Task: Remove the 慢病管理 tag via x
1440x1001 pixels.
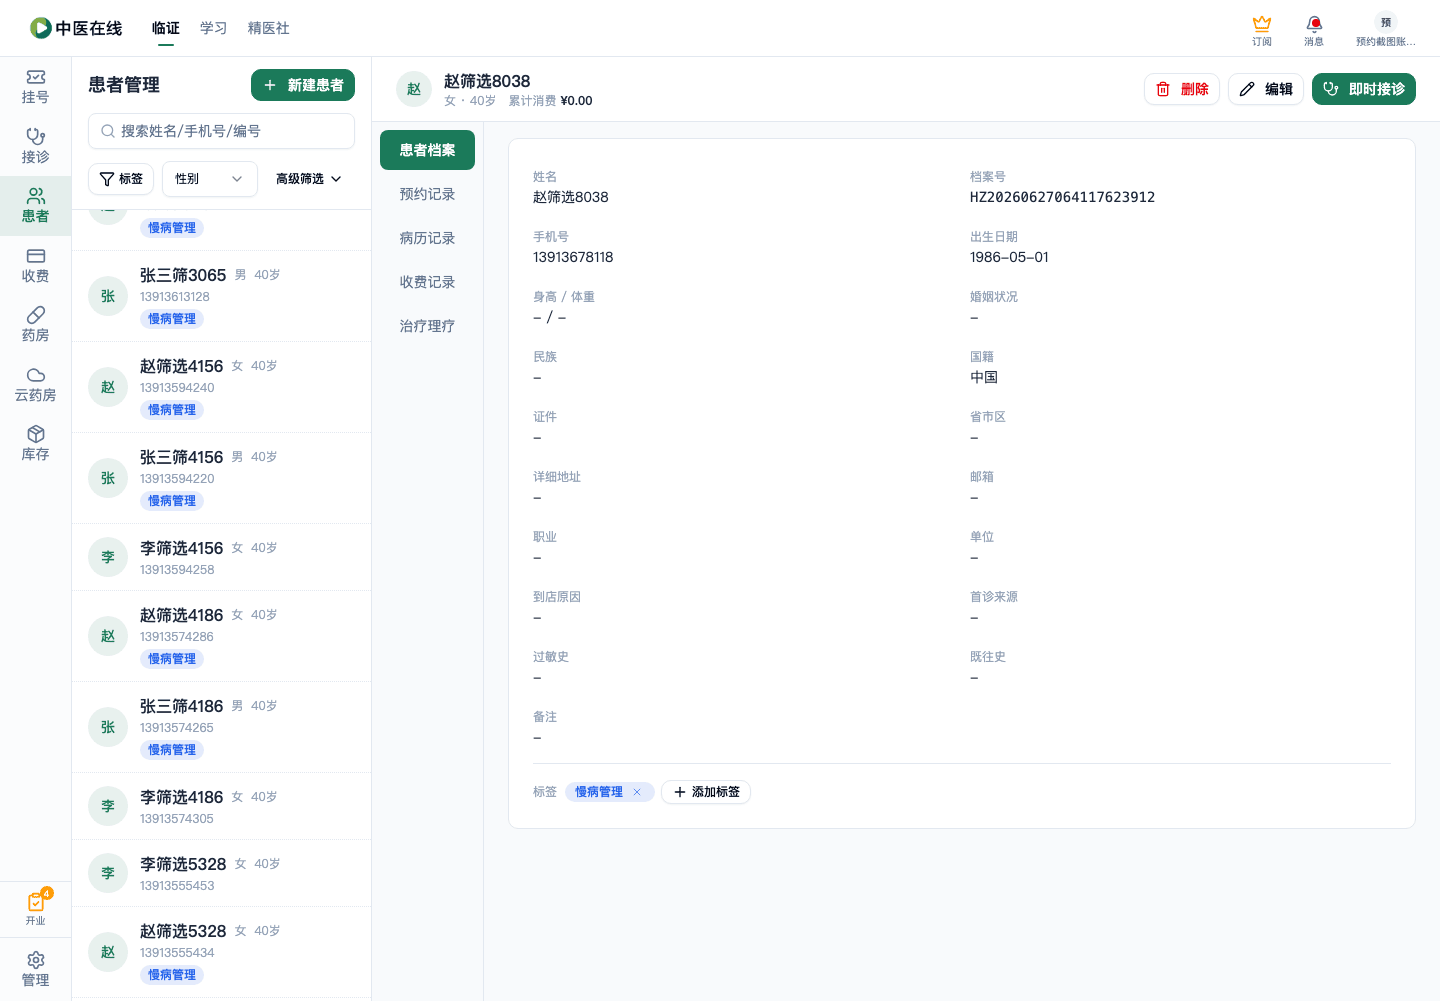Action: (x=636, y=792)
